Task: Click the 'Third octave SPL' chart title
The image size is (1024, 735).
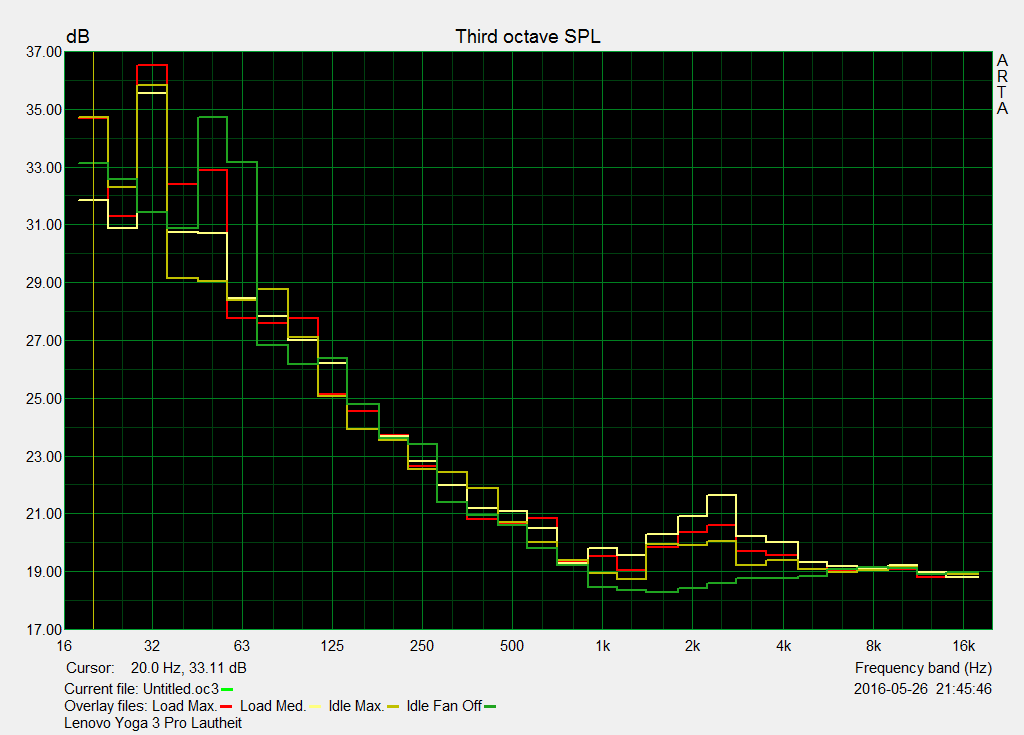Action: point(528,37)
